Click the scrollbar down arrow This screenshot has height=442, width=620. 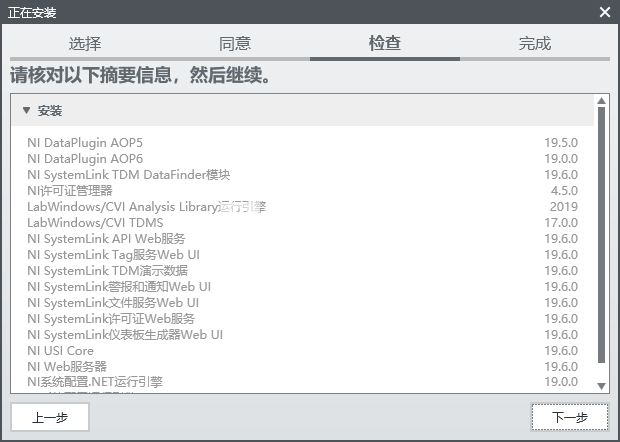(x=601, y=386)
